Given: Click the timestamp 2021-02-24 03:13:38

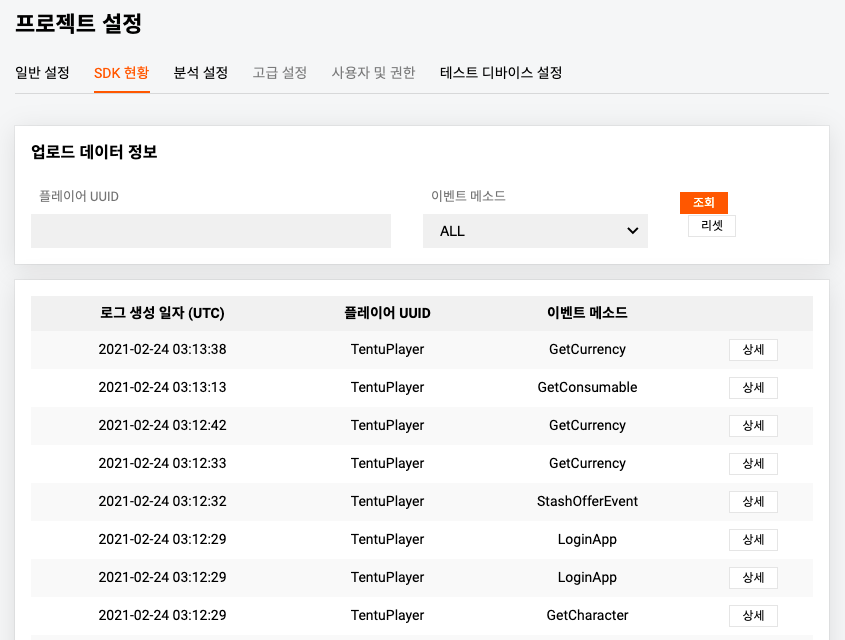Looking at the screenshot, I should (x=162, y=349).
